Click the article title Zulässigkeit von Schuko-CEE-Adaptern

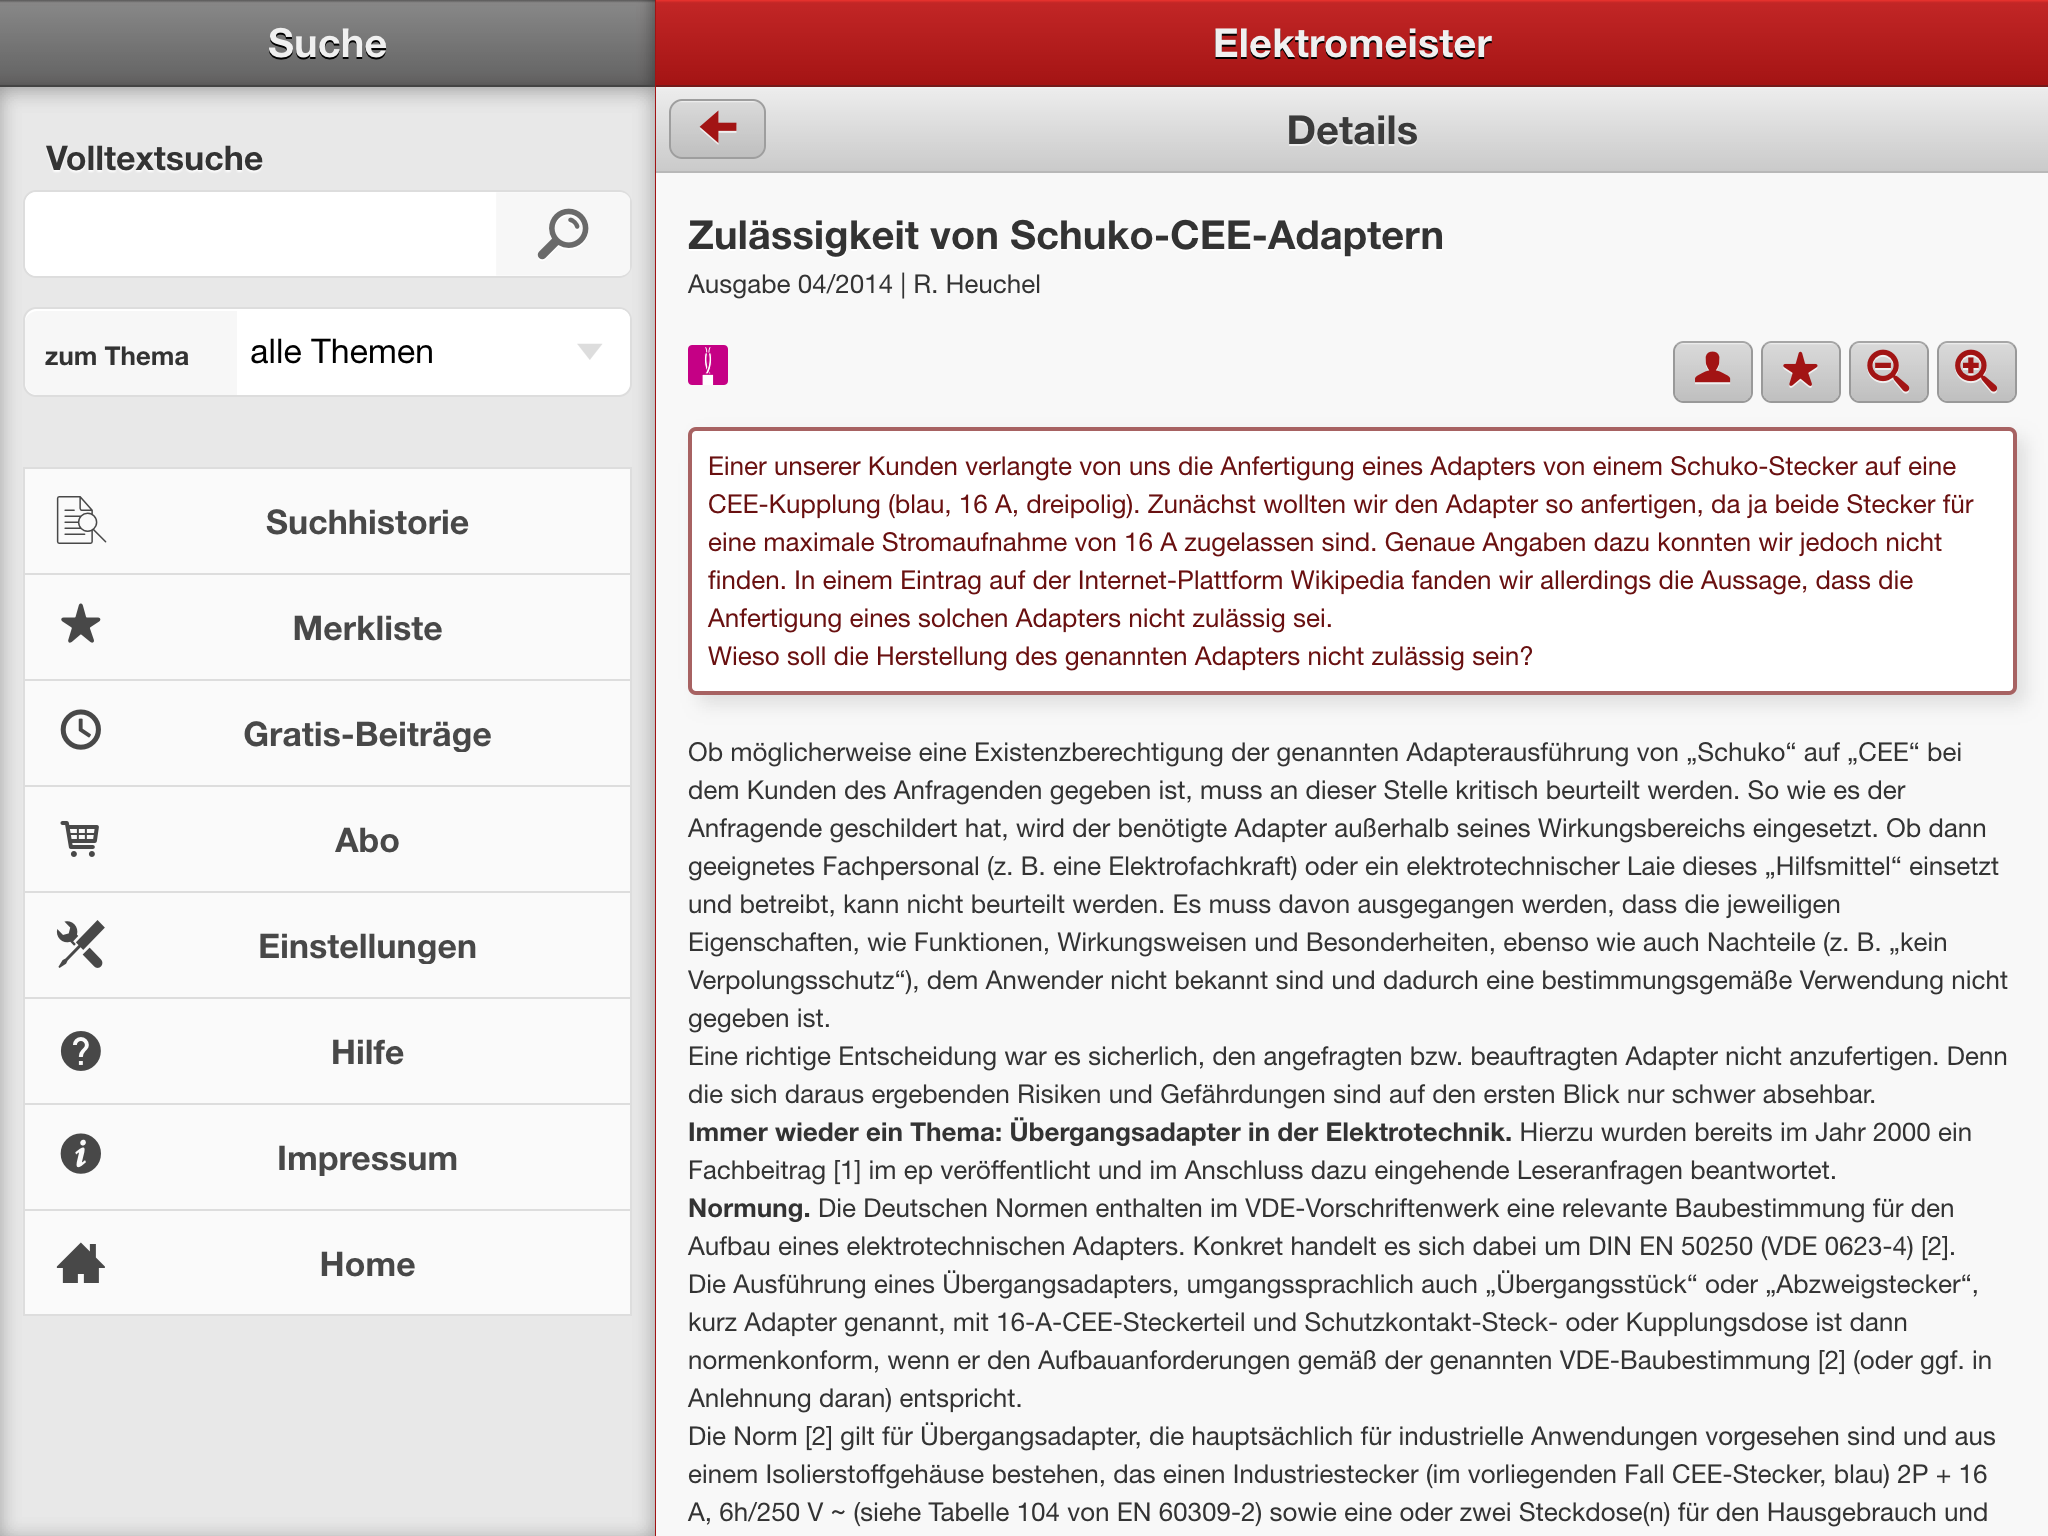(1066, 236)
